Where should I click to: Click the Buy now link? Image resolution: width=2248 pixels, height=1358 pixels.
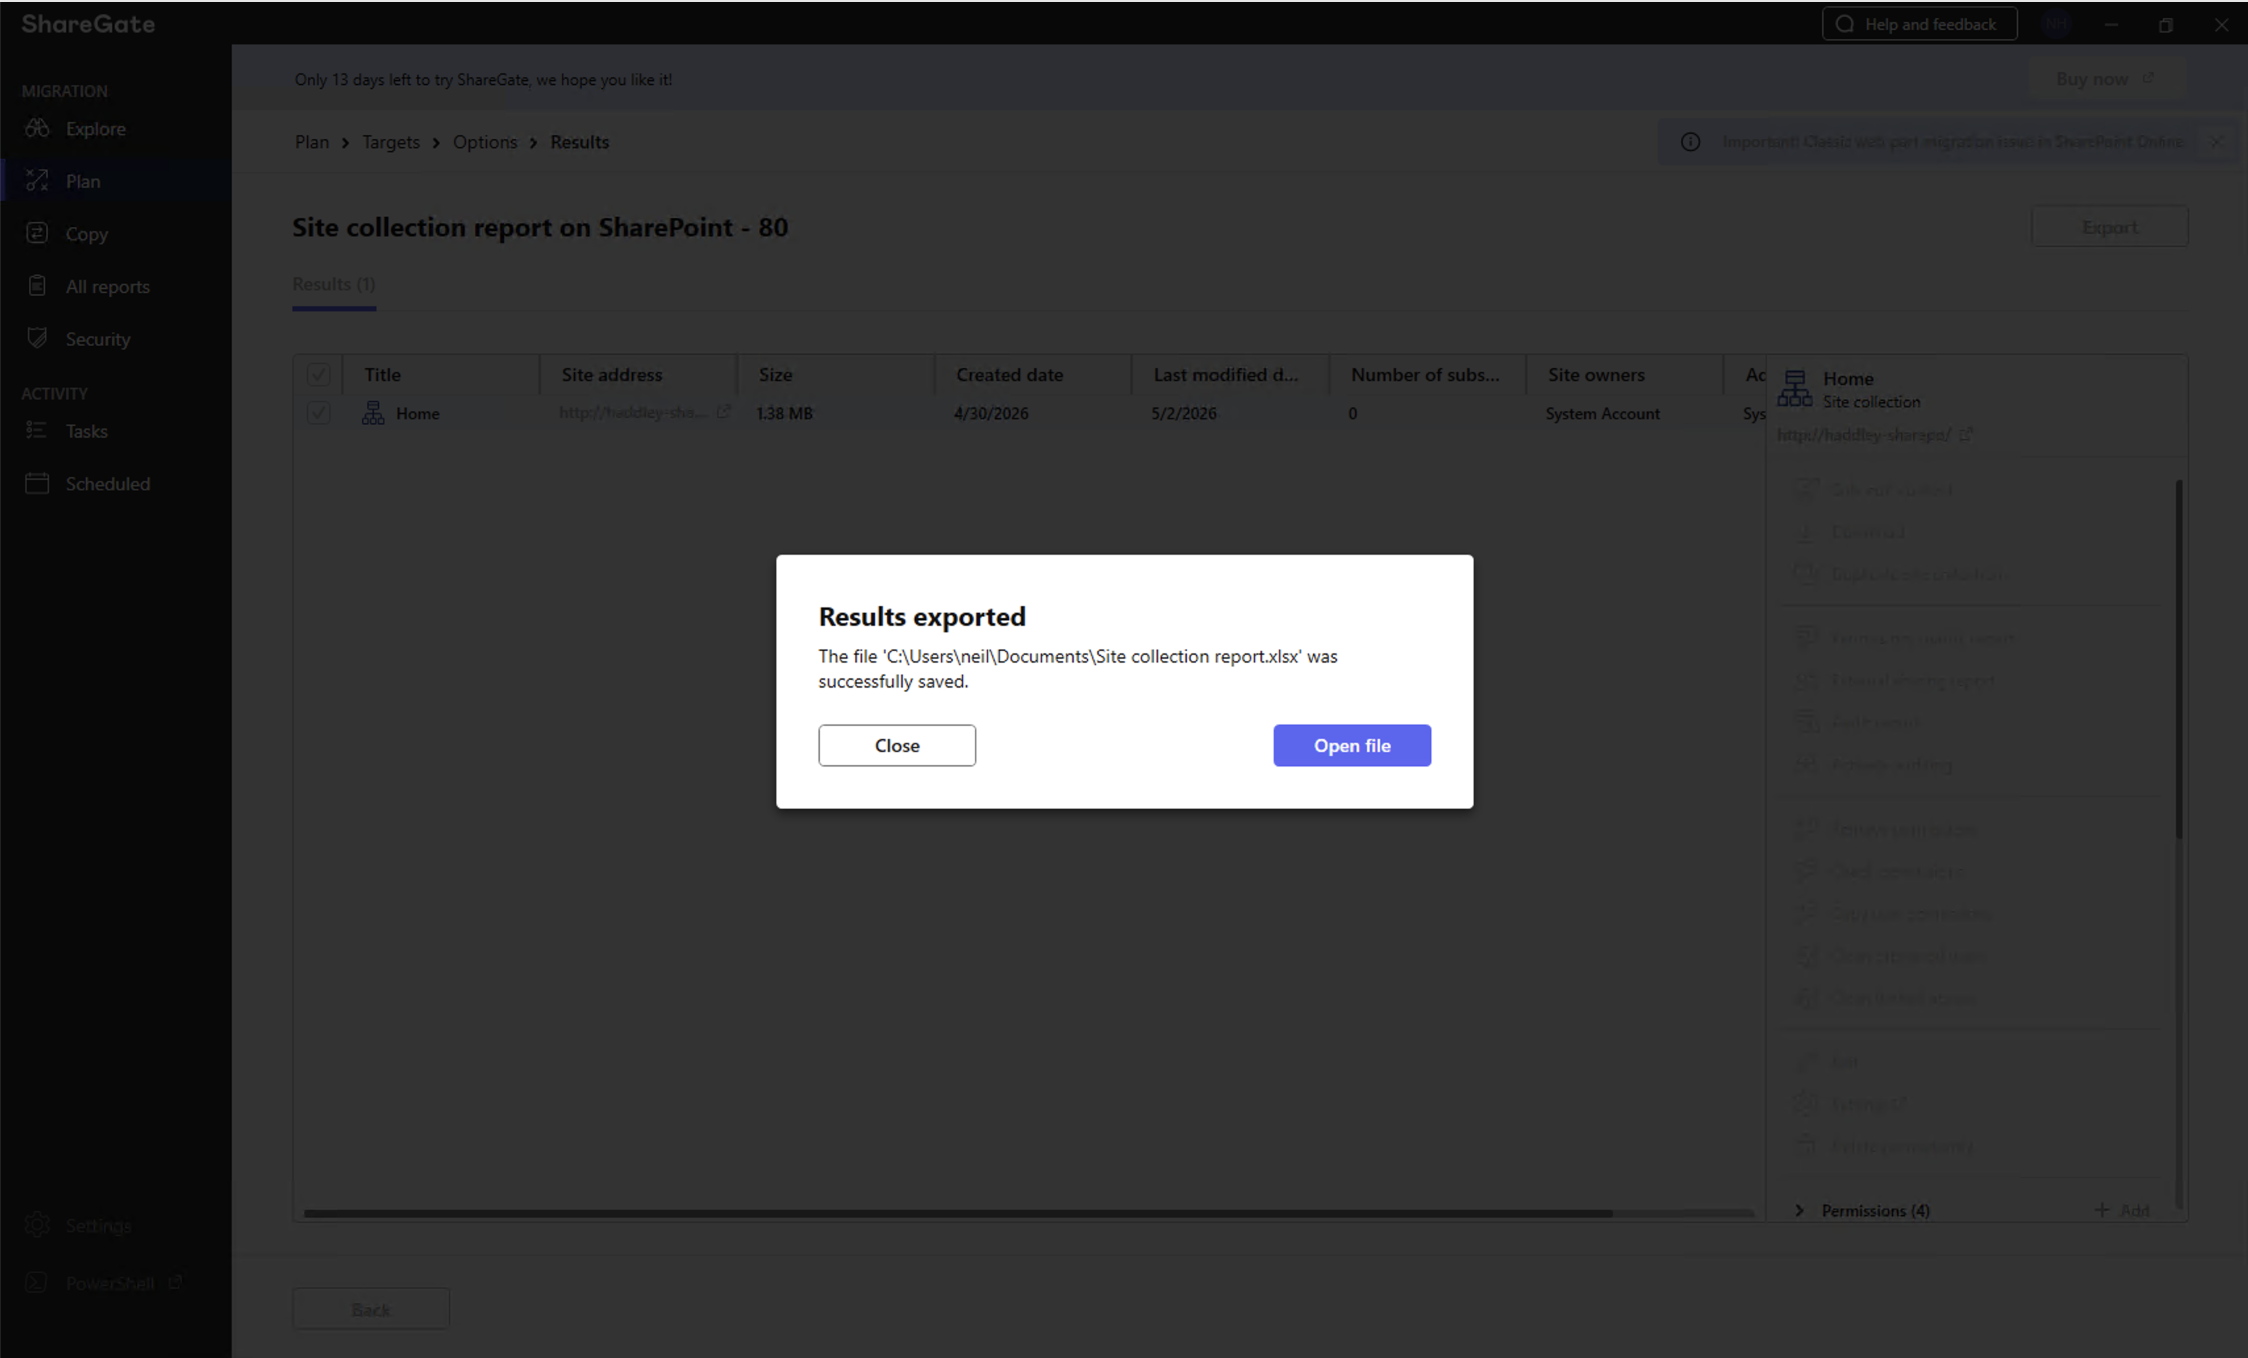coord(2106,79)
